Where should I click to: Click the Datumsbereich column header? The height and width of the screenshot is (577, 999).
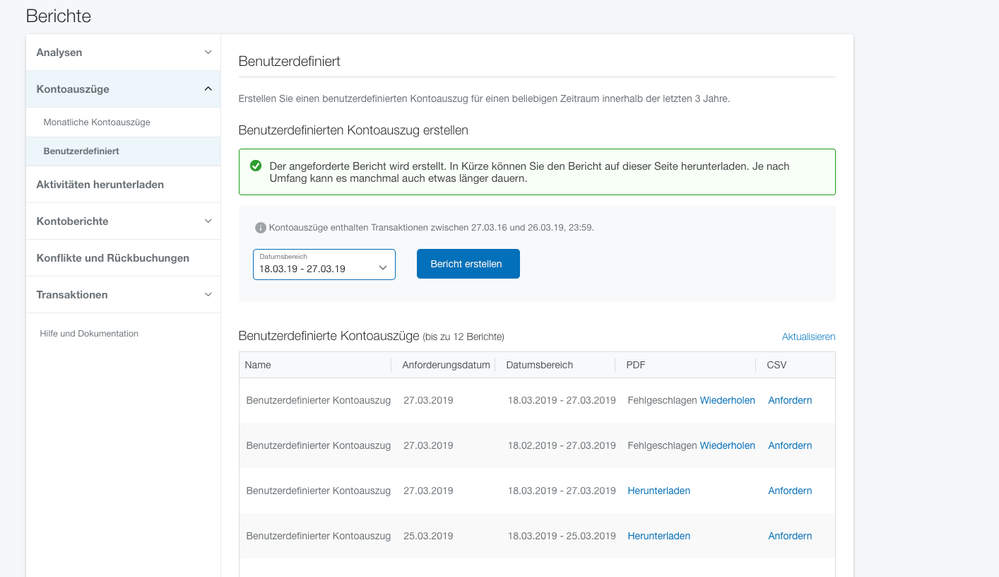[540, 365]
